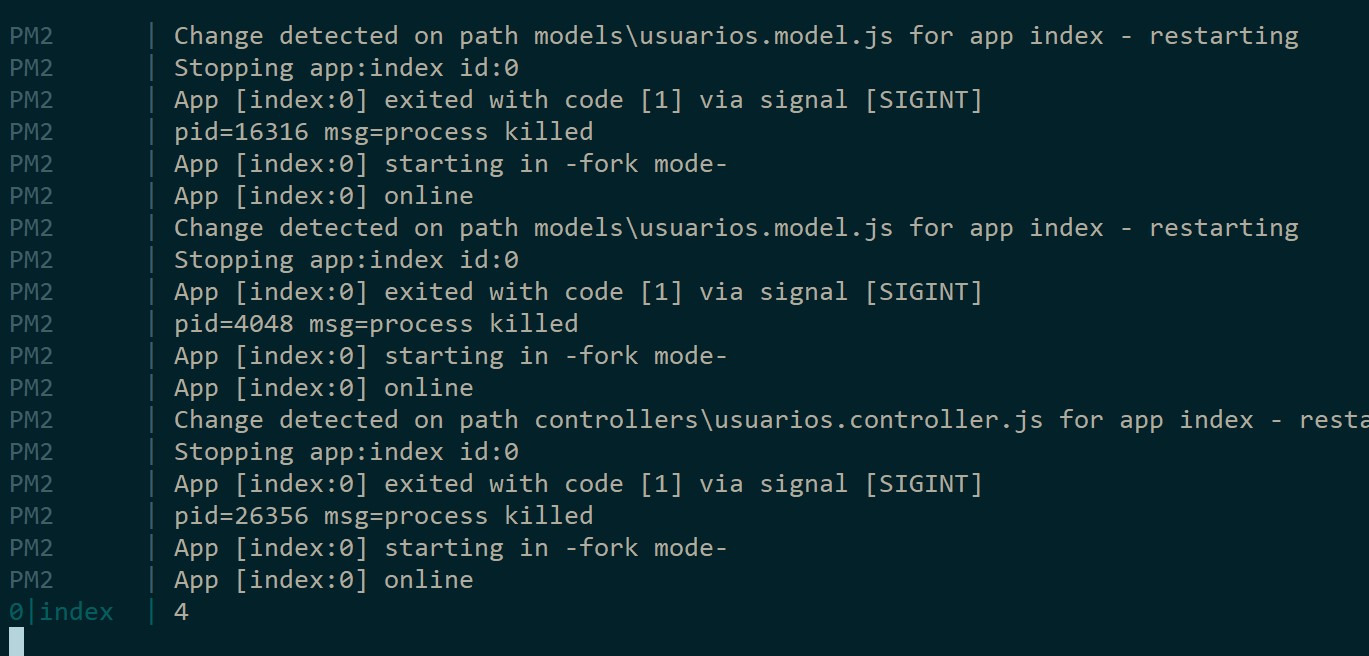Click the "Stopping app:index id:0" line above pid=16316
Screen dimensions: 1369x656
tap(346, 68)
